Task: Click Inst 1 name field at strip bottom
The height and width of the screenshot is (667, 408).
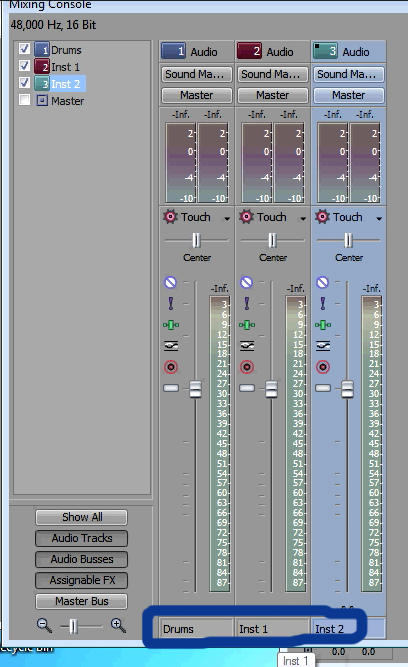Action: [x=272, y=629]
